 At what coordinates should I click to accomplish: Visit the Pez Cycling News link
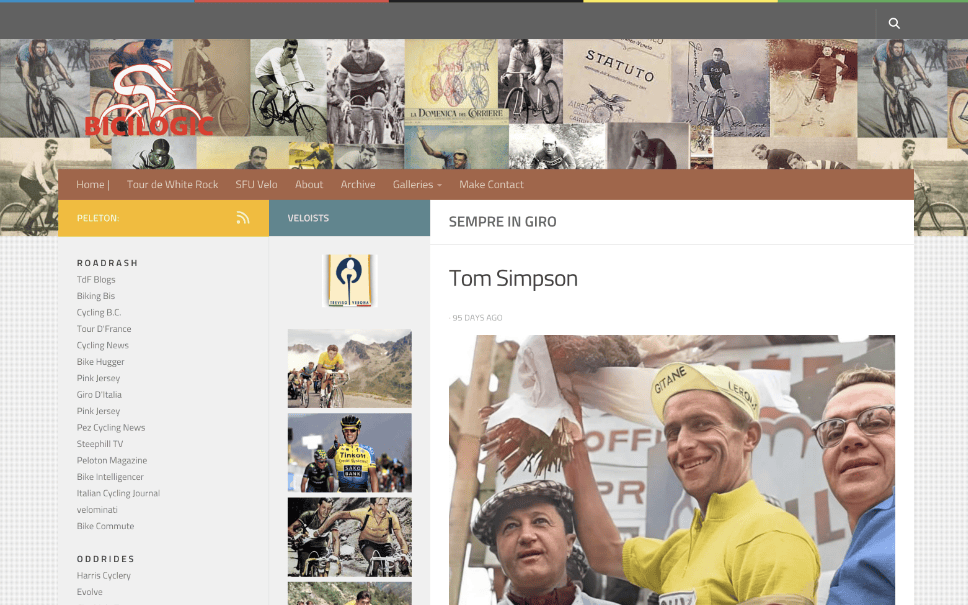pos(111,428)
